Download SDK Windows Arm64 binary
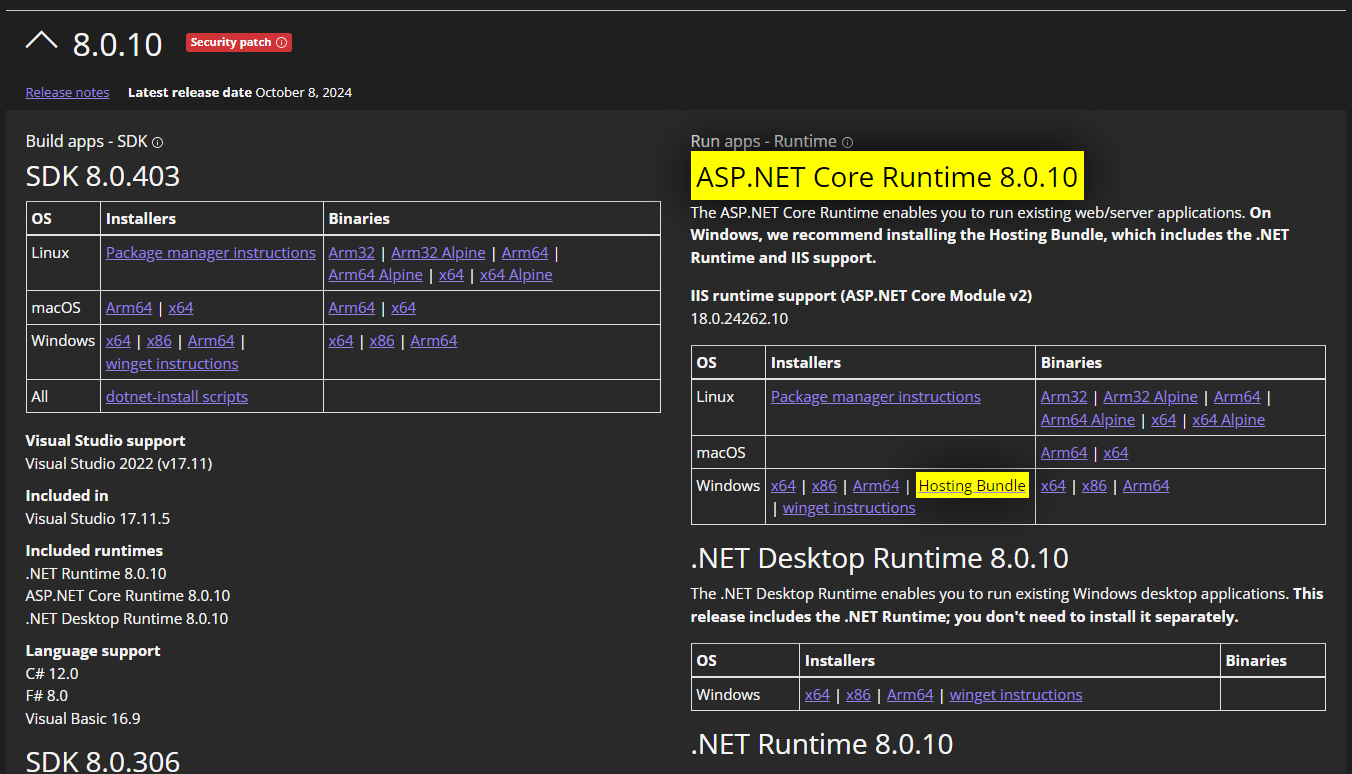The image size is (1352, 774). point(434,341)
